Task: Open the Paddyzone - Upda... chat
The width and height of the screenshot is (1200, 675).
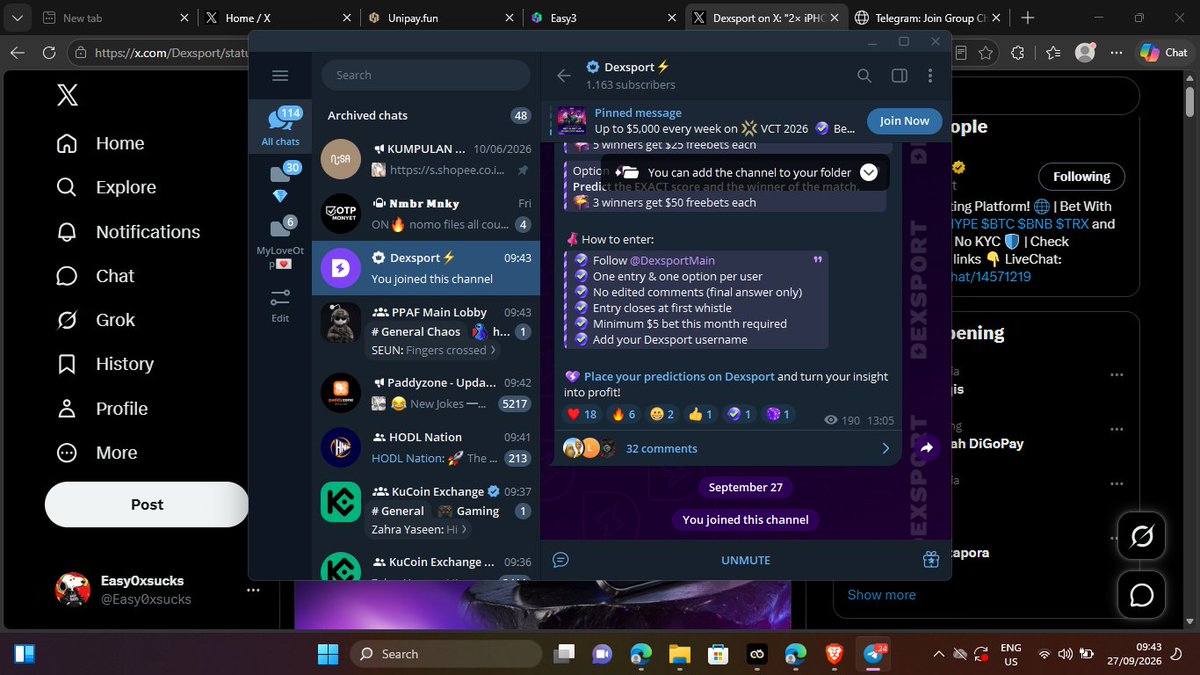Action: pos(427,392)
